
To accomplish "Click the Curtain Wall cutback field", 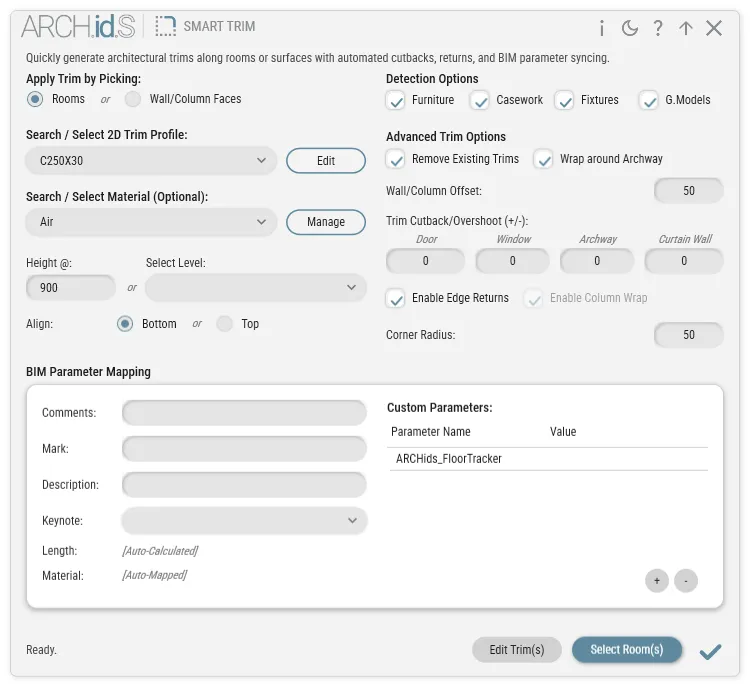I will tap(684, 261).
